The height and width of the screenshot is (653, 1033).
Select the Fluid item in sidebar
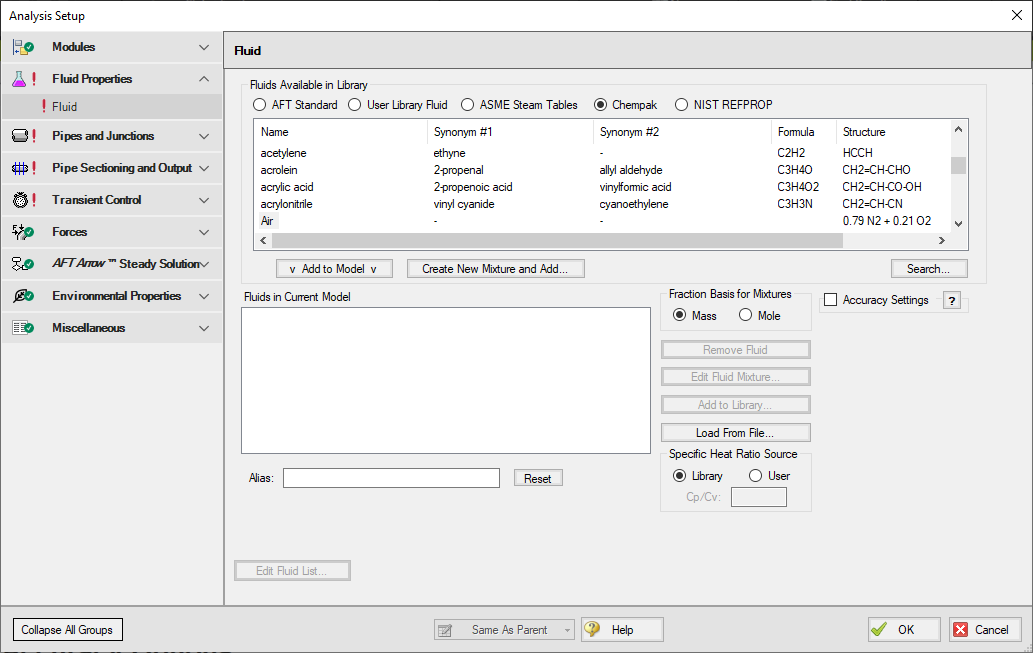click(65, 107)
